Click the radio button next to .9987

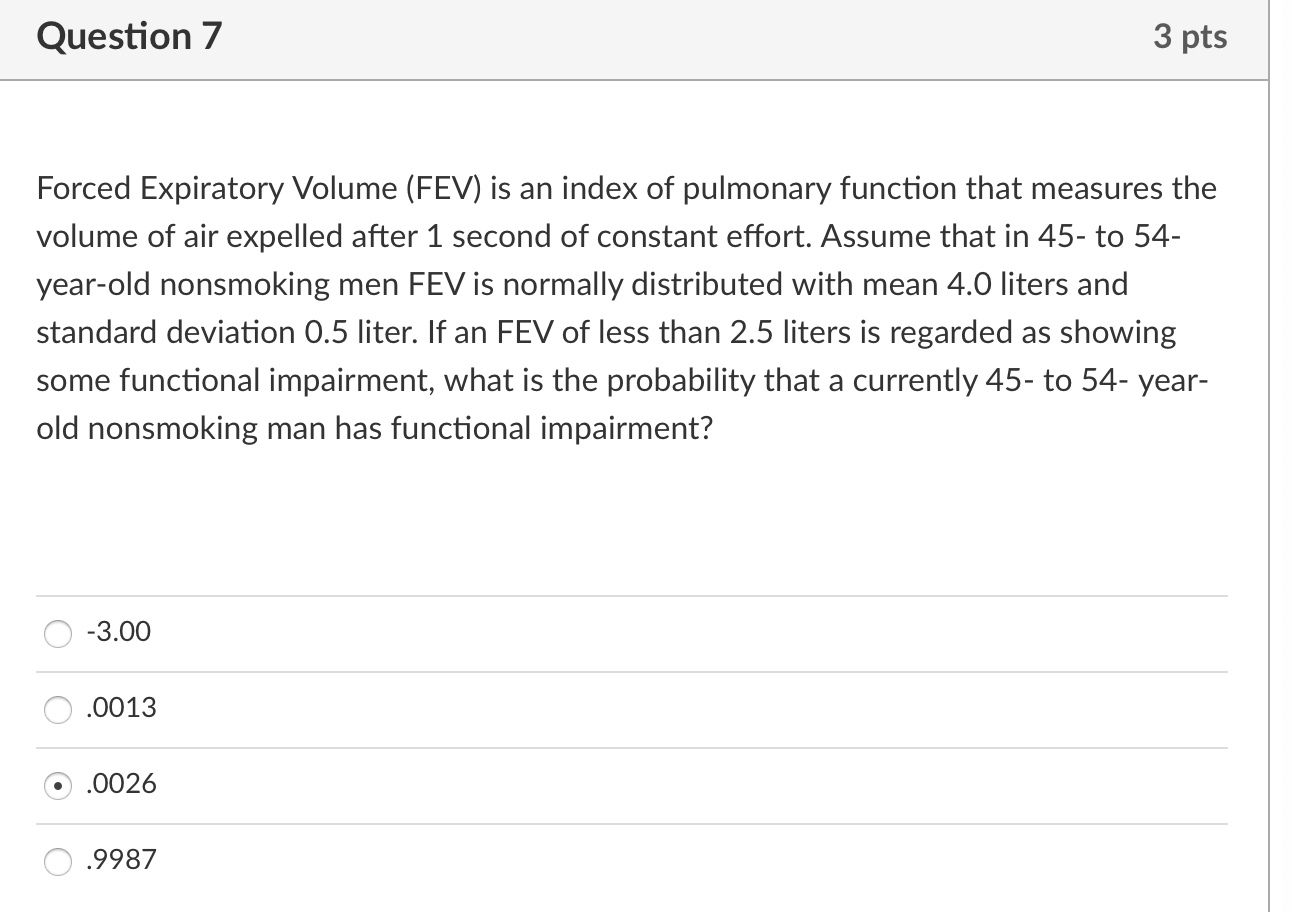tap(58, 860)
